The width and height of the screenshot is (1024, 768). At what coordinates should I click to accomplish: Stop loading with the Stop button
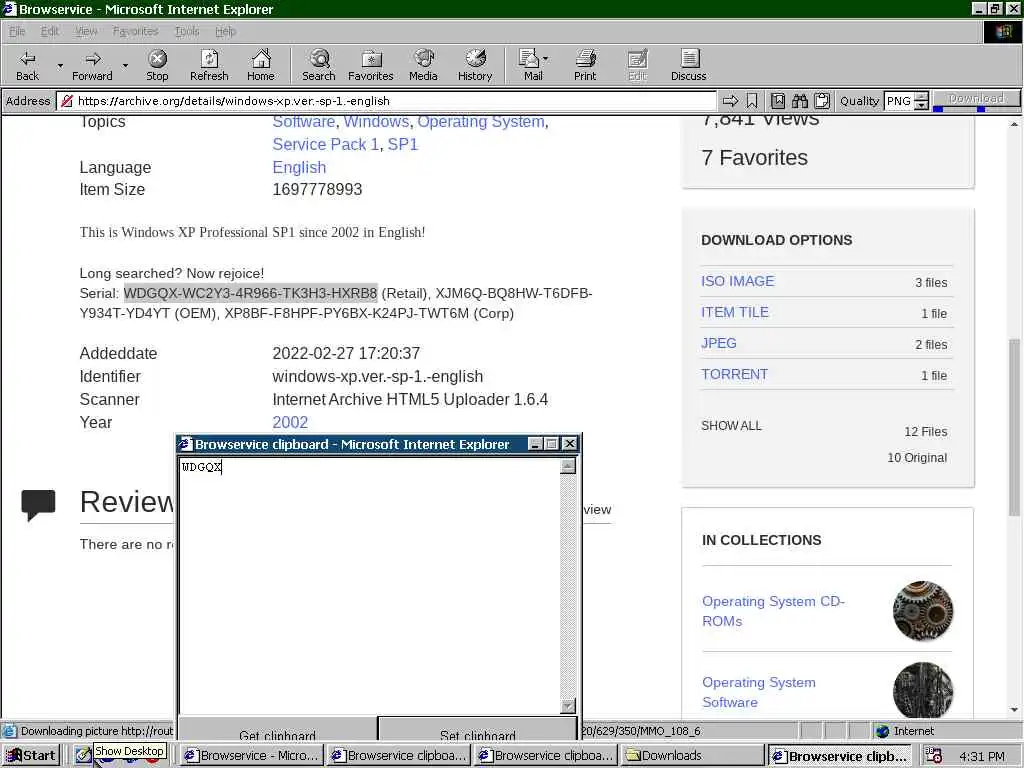[x=157, y=65]
